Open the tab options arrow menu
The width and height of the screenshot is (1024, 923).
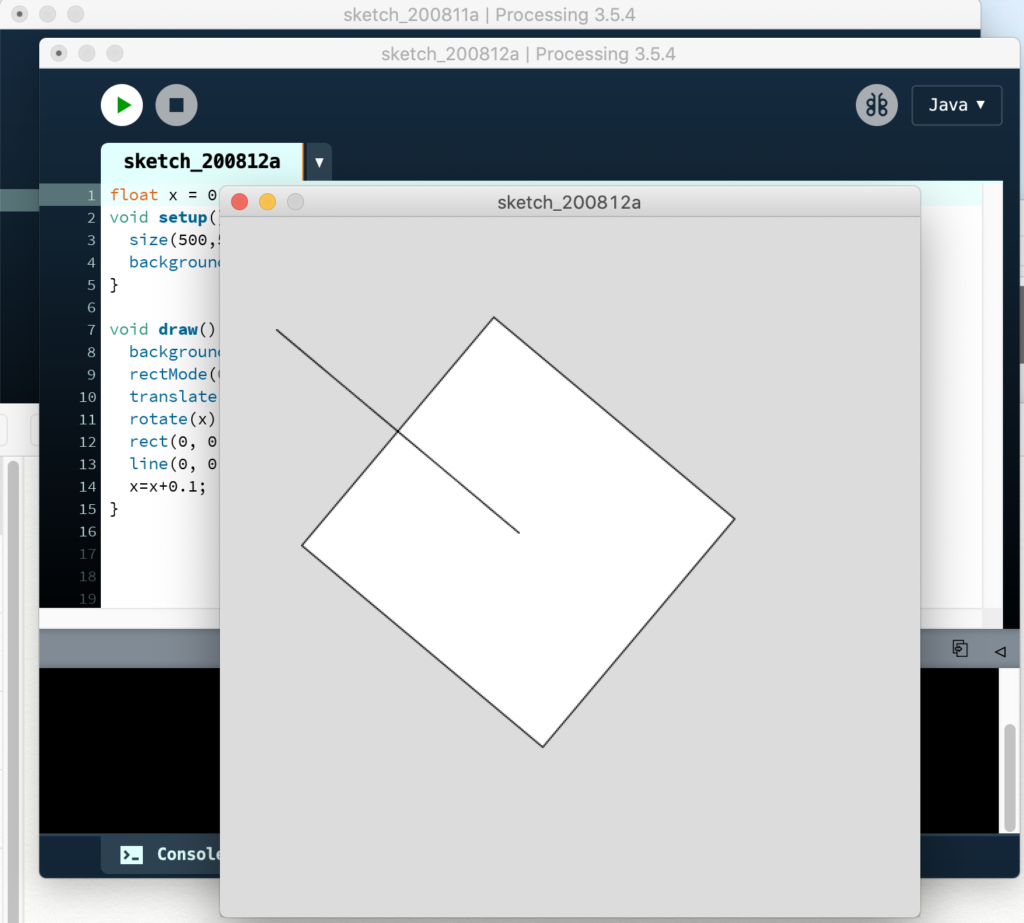319,162
